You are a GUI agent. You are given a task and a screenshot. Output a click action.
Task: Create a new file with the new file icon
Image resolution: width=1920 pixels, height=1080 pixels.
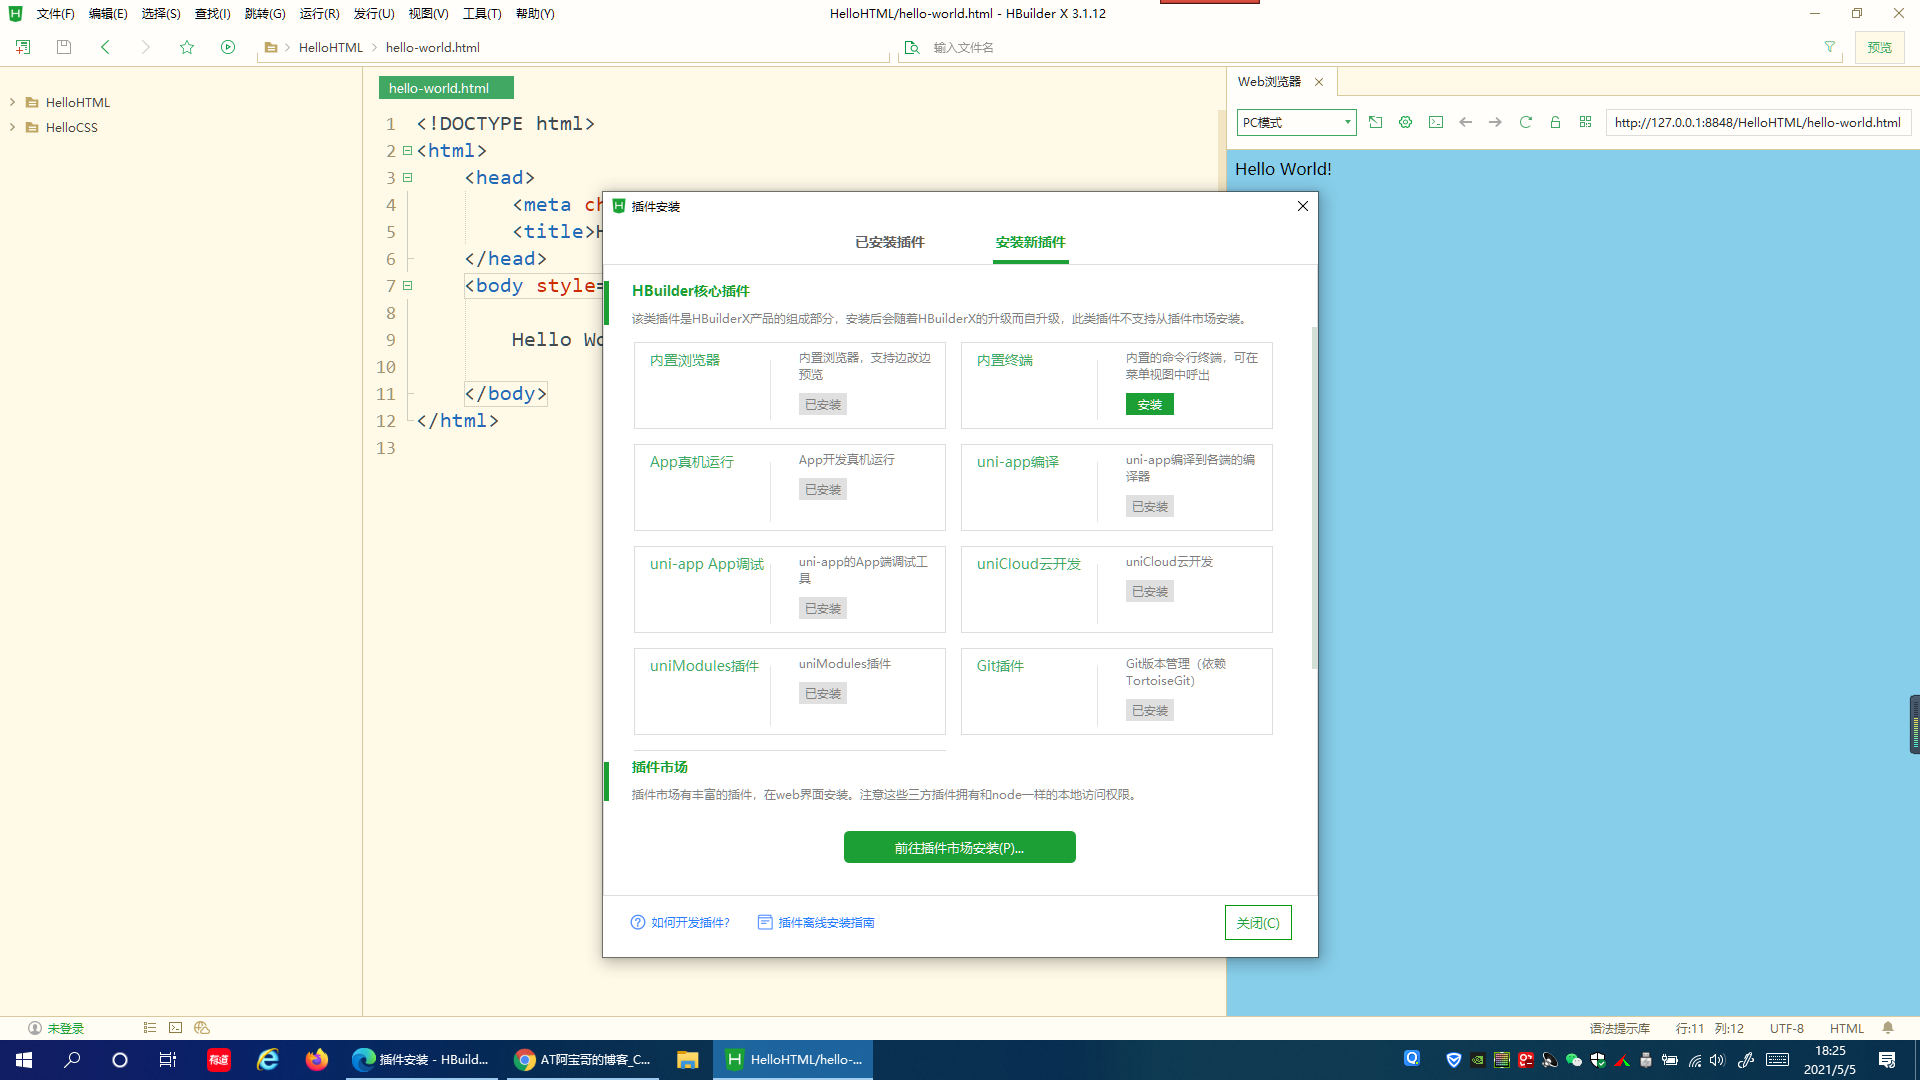point(22,46)
